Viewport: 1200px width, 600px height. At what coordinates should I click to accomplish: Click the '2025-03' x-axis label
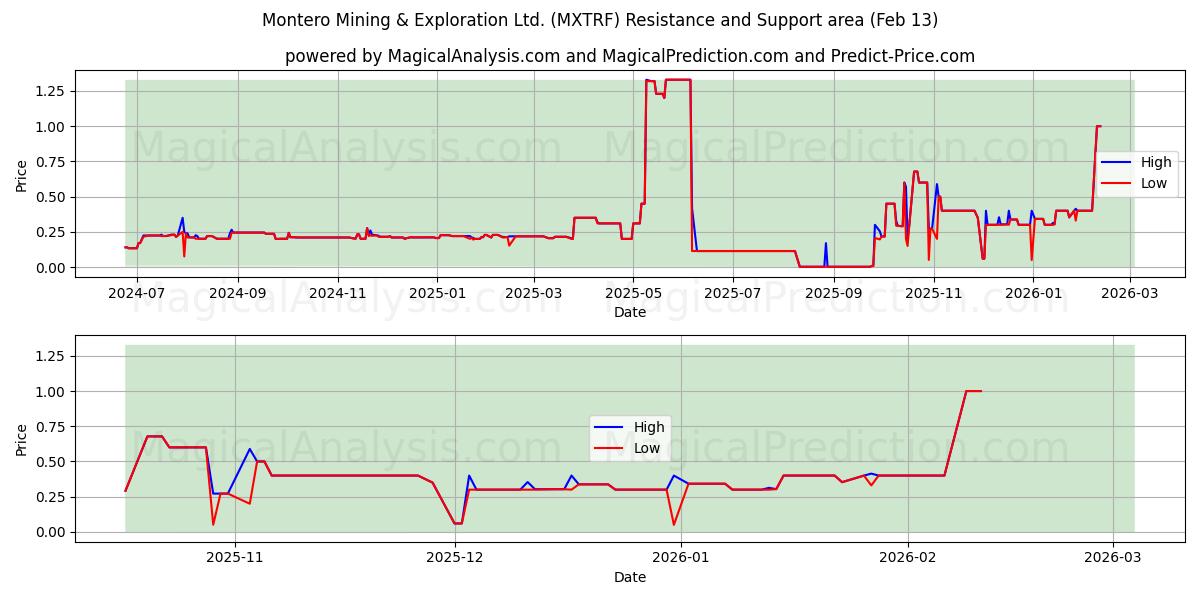(533, 293)
